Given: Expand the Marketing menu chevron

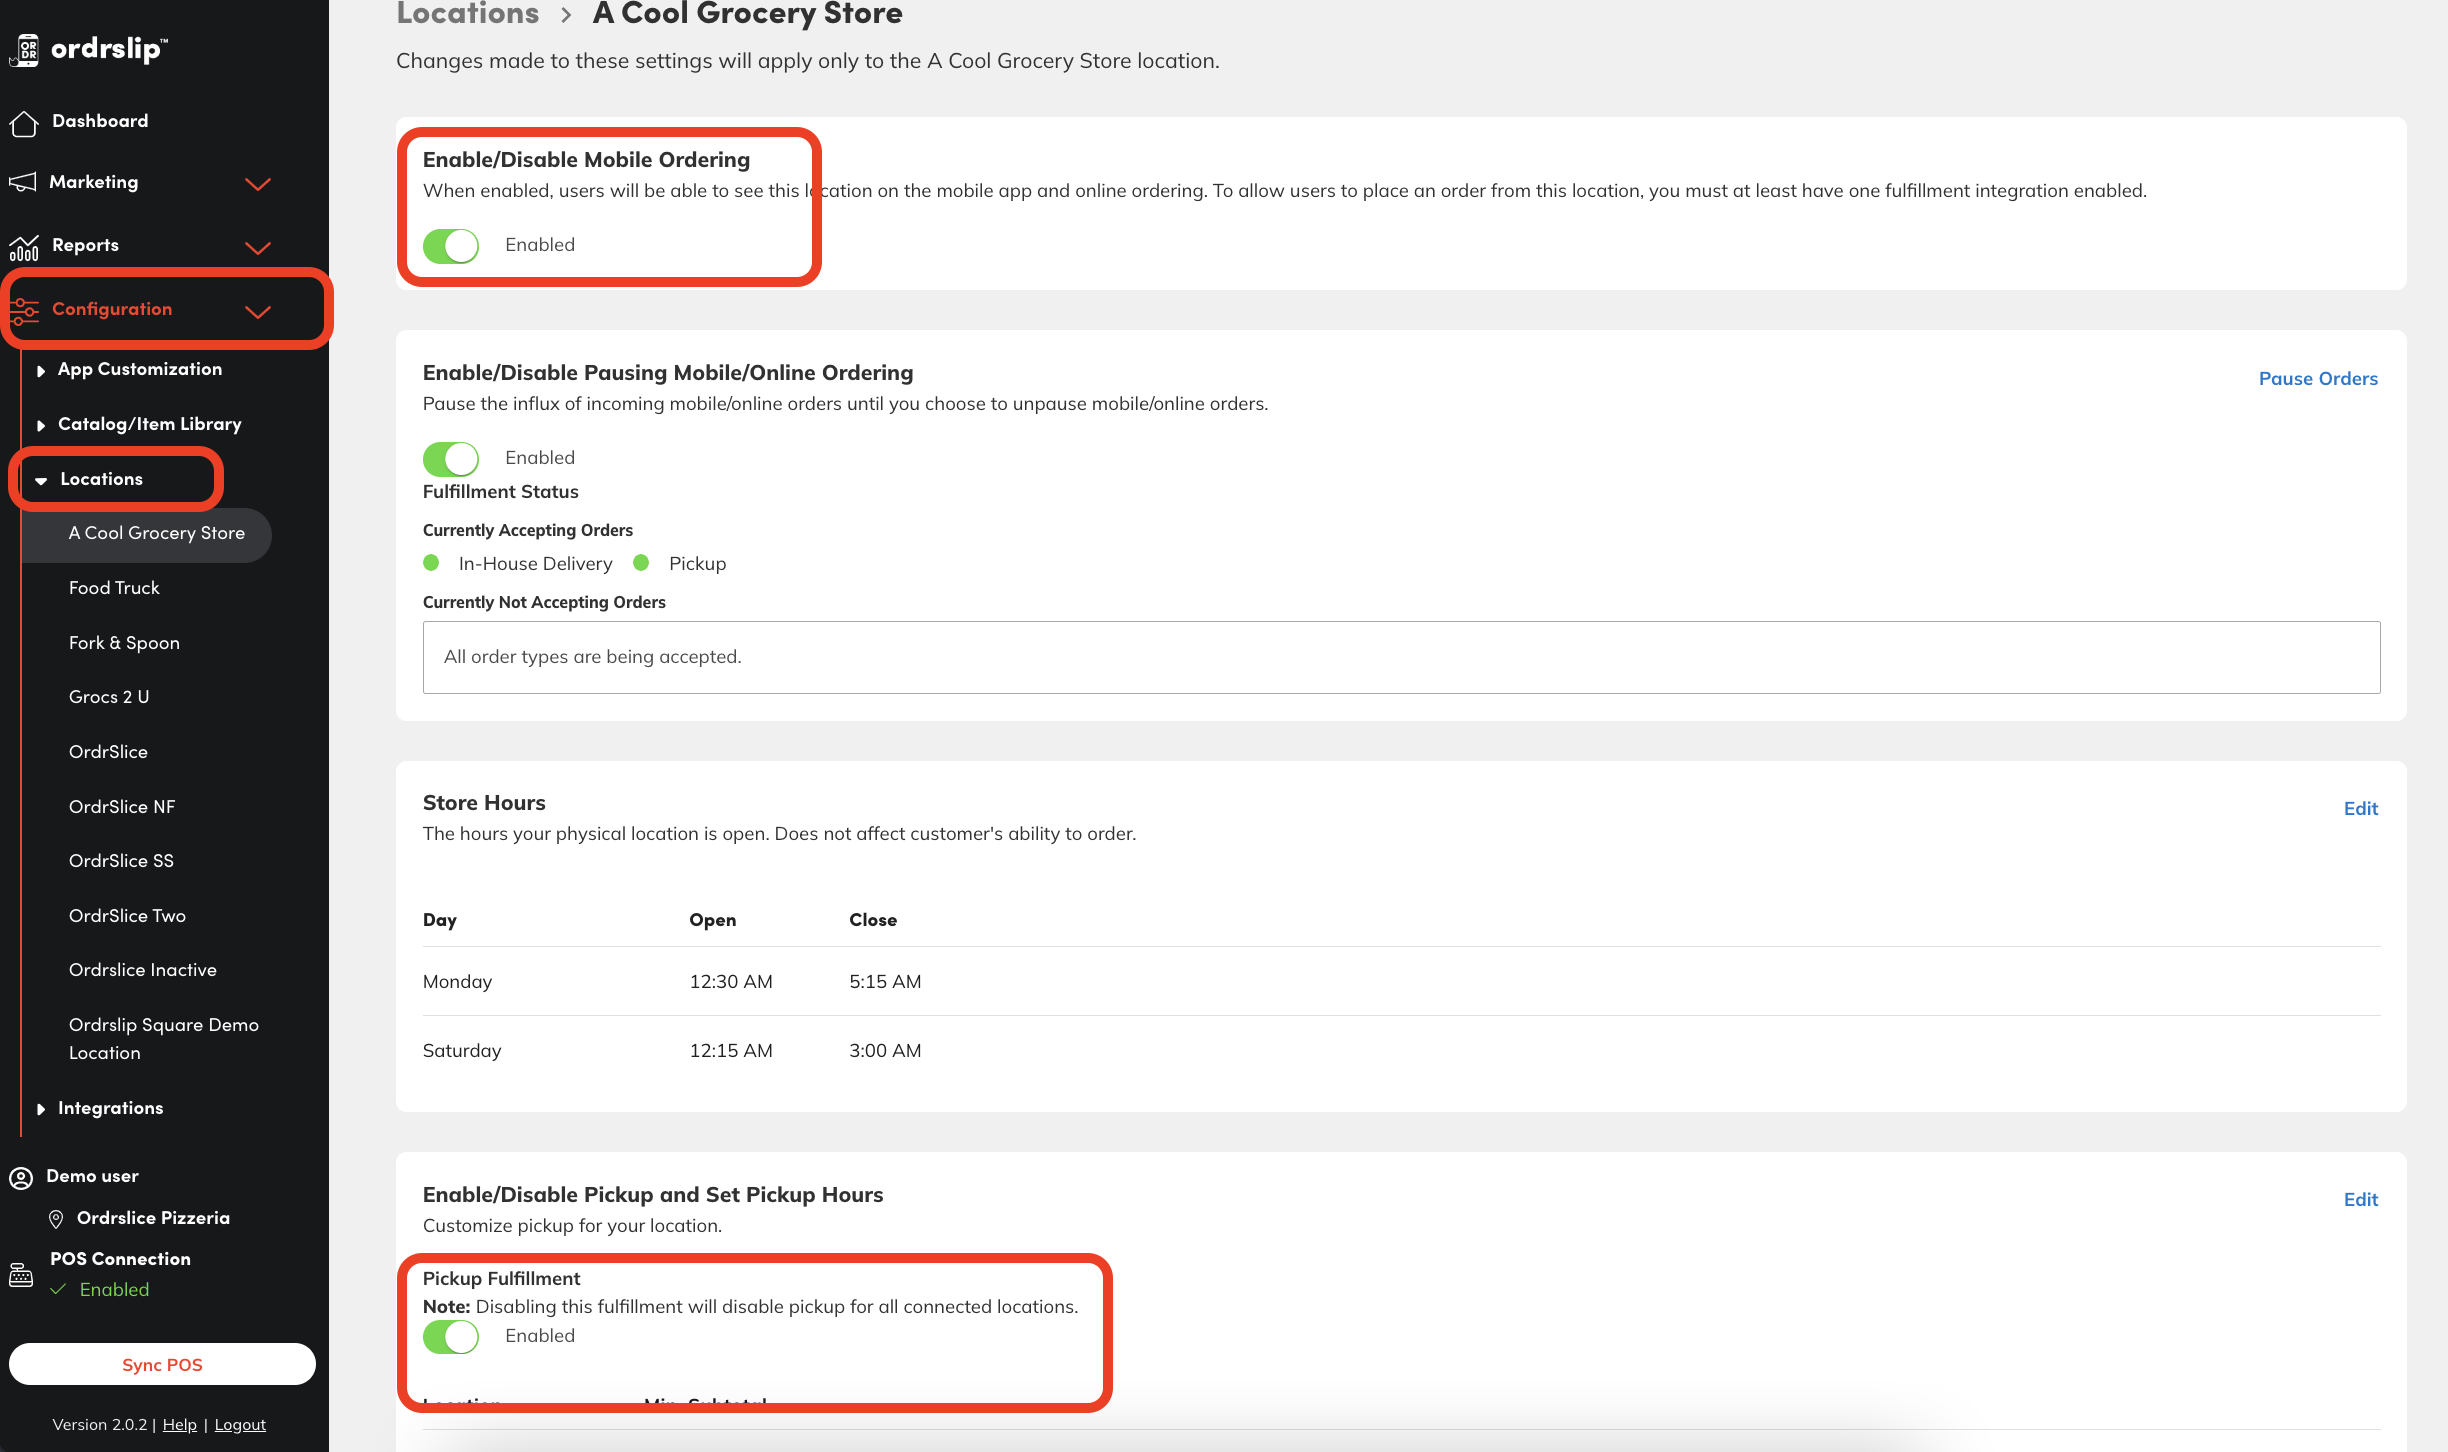Looking at the screenshot, I should pos(258,183).
